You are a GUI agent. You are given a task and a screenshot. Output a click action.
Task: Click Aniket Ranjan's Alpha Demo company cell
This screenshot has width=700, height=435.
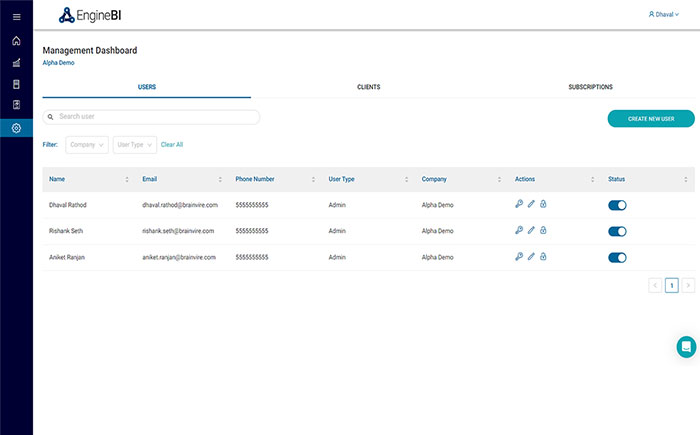(438, 257)
